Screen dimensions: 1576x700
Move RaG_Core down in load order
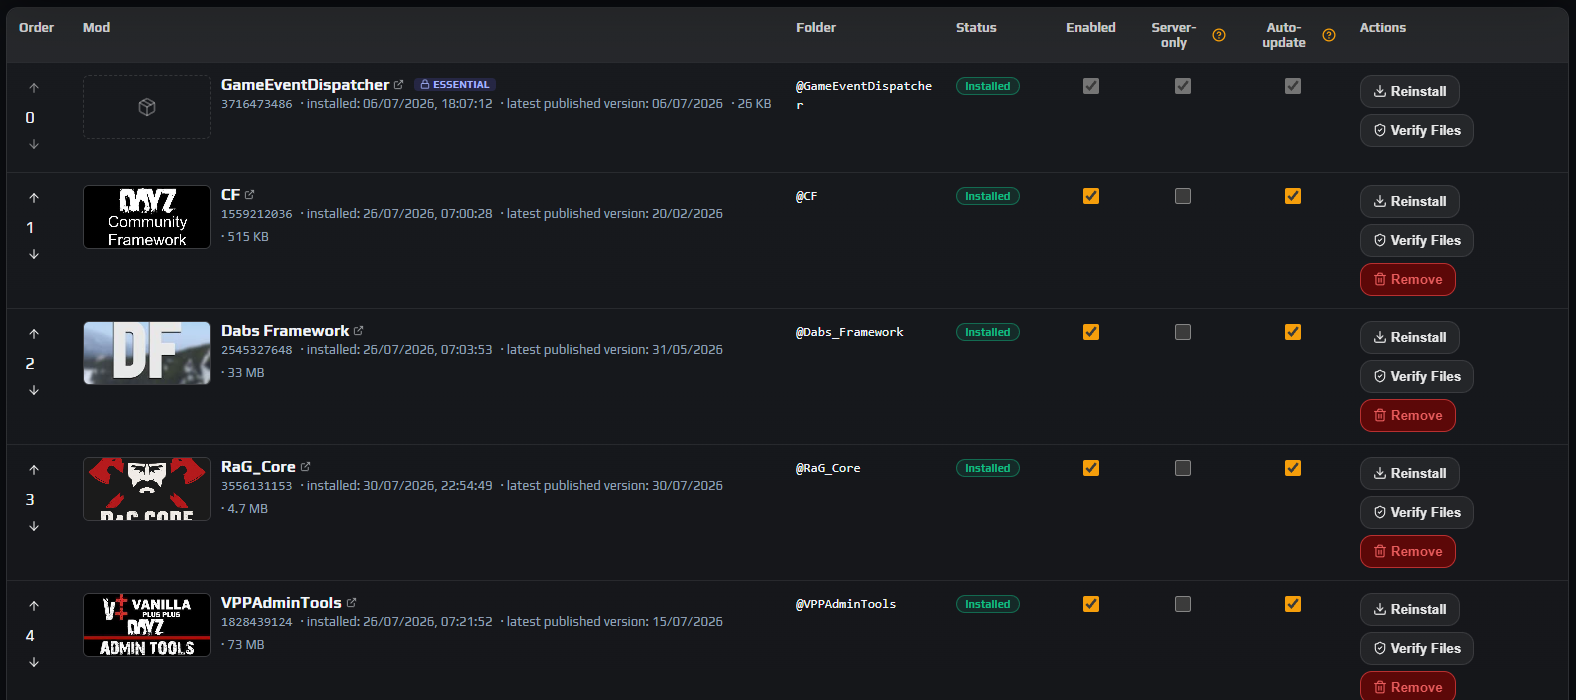[34, 526]
